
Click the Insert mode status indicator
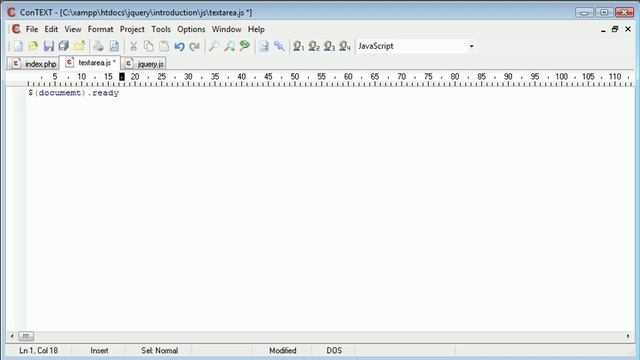pos(99,351)
